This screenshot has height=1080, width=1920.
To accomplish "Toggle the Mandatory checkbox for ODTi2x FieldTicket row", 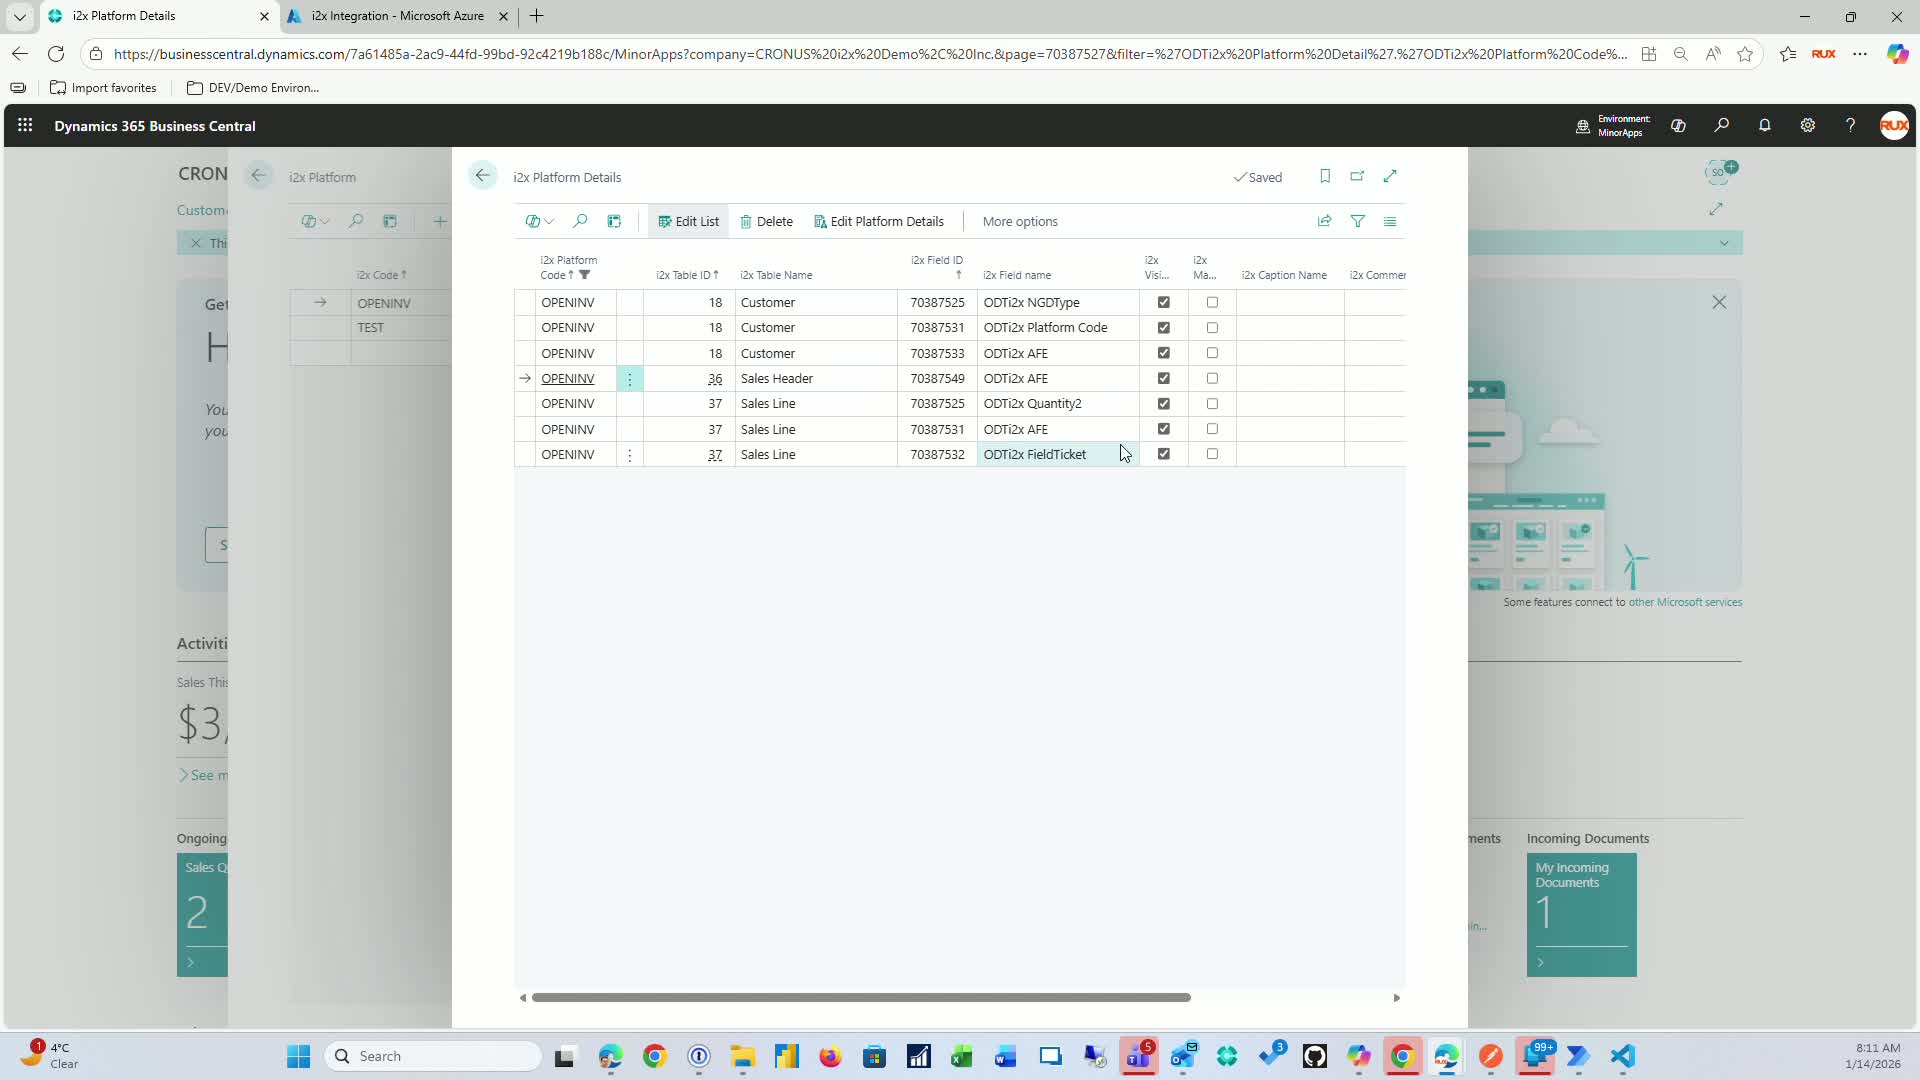I will point(1212,454).
